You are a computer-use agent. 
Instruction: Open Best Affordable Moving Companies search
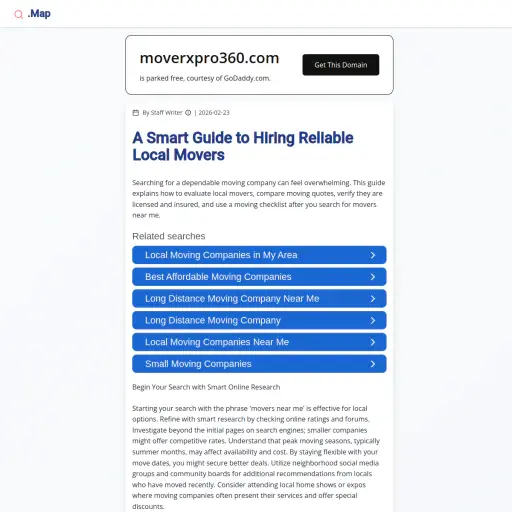click(259, 277)
